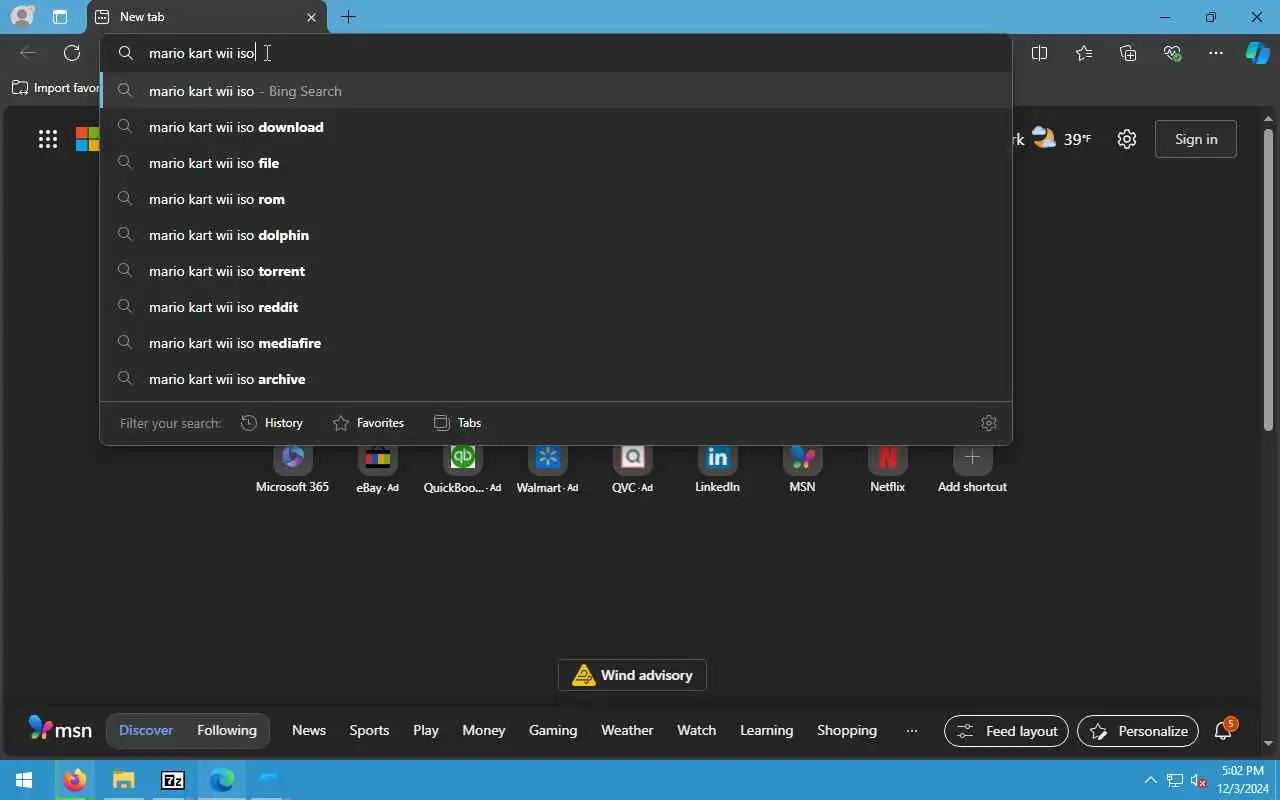Image resolution: width=1280 pixels, height=800 pixels.
Task: Expand more feed categories ellipsis
Action: point(912,731)
